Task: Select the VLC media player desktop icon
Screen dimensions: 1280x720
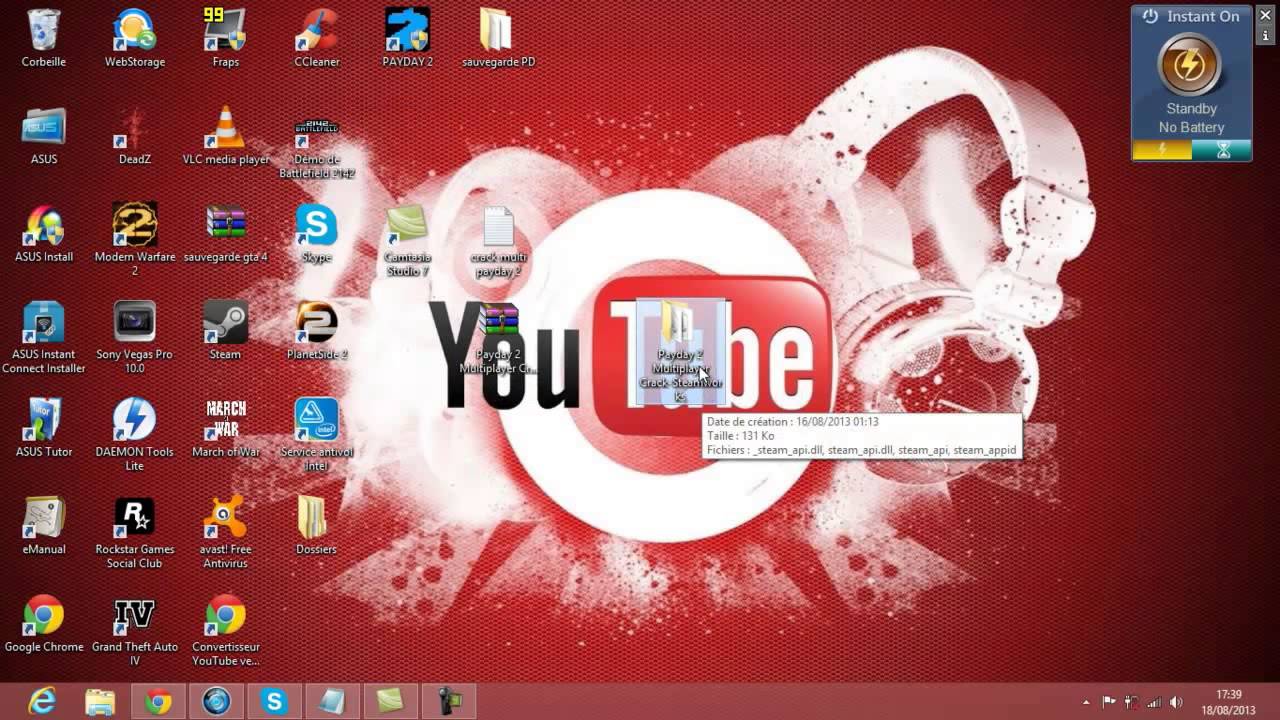Action: (x=226, y=135)
